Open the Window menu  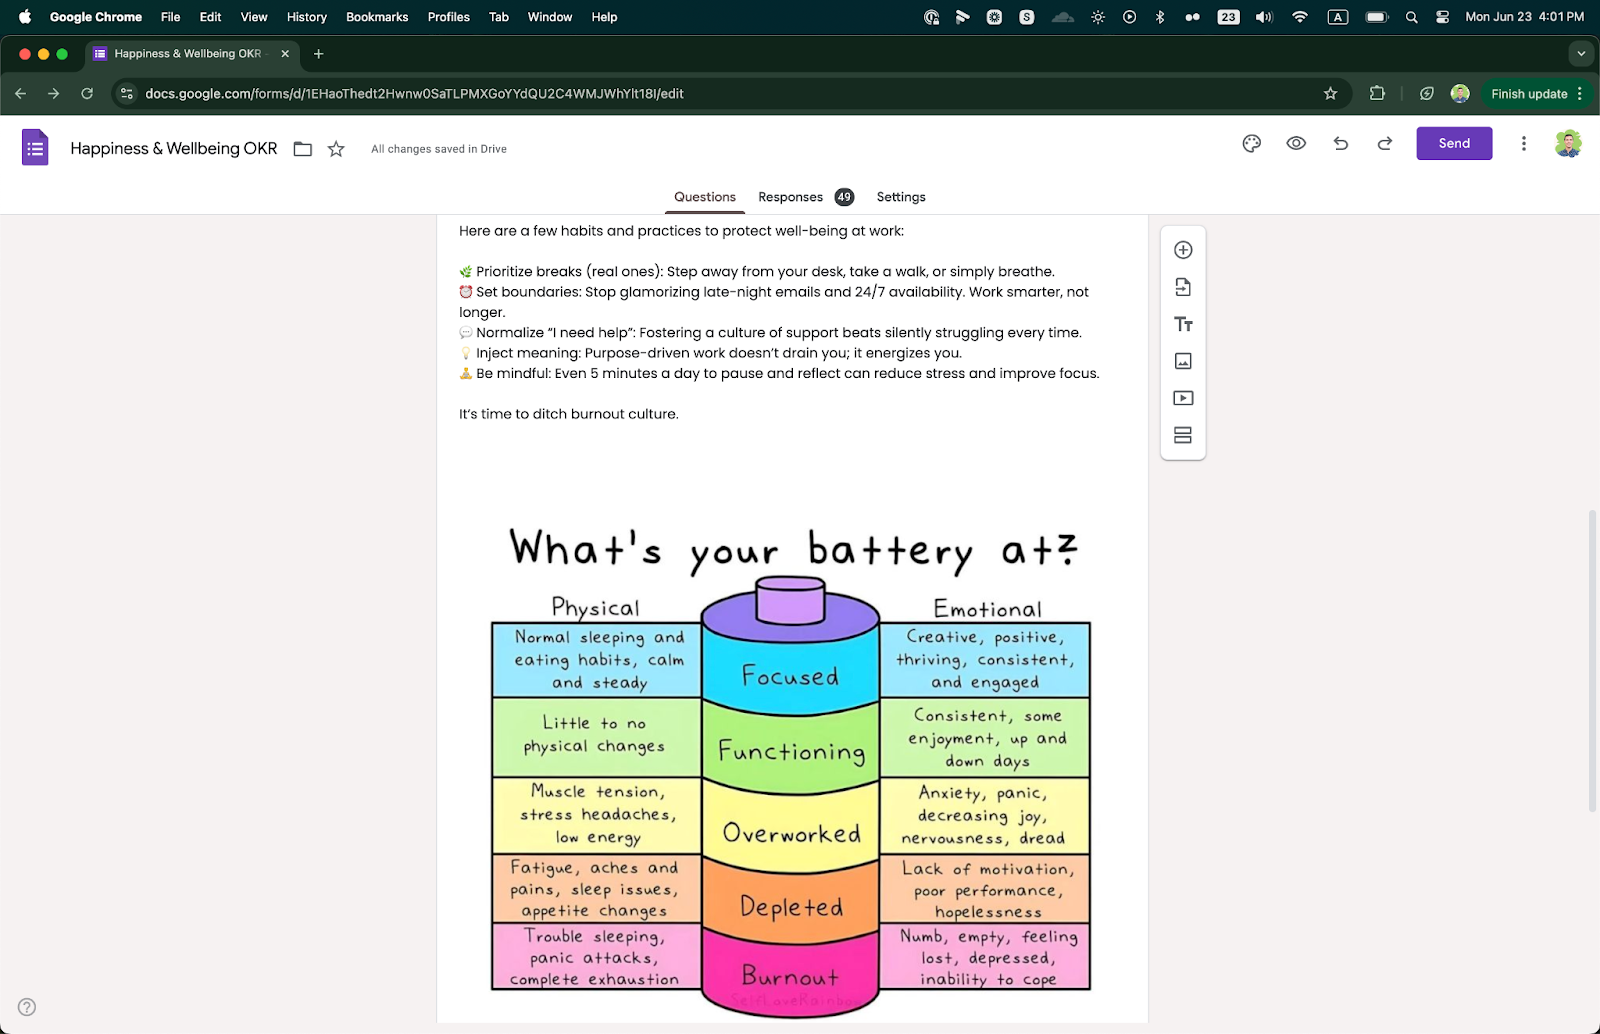[x=550, y=17]
